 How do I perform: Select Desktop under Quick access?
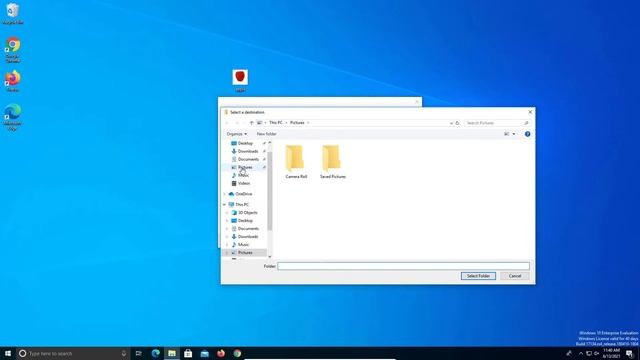click(x=245, y=143)
